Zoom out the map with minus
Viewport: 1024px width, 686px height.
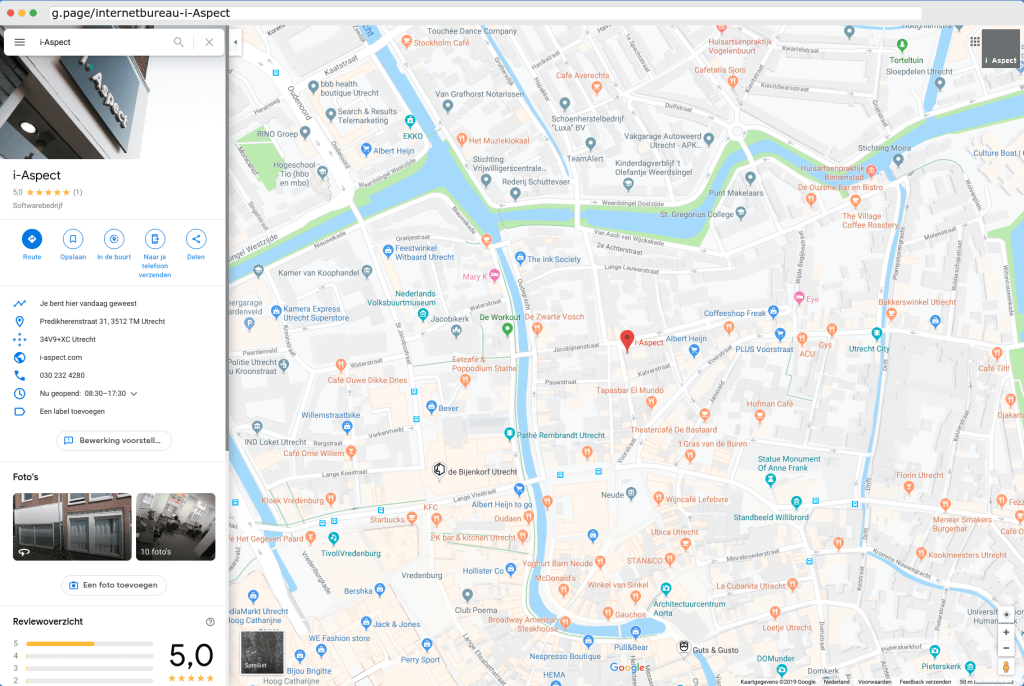click(1006, 648)
